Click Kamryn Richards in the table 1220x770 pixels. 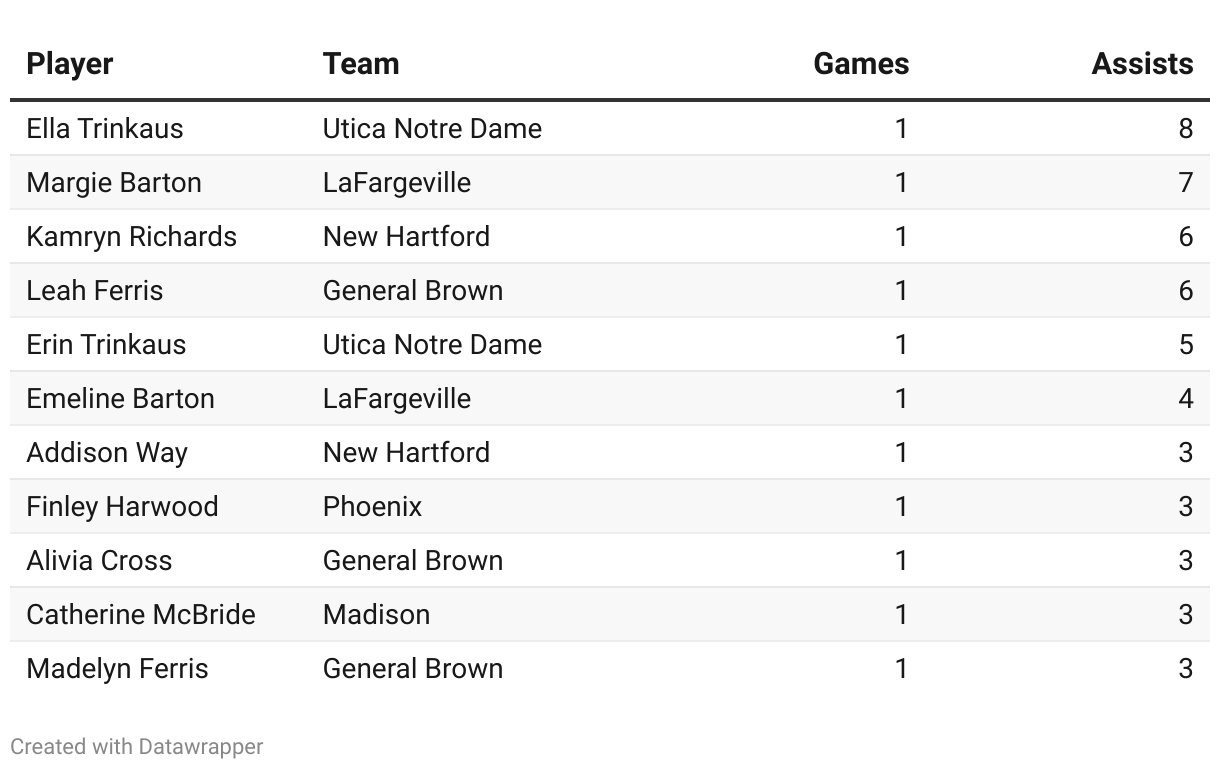pos(132,237)
